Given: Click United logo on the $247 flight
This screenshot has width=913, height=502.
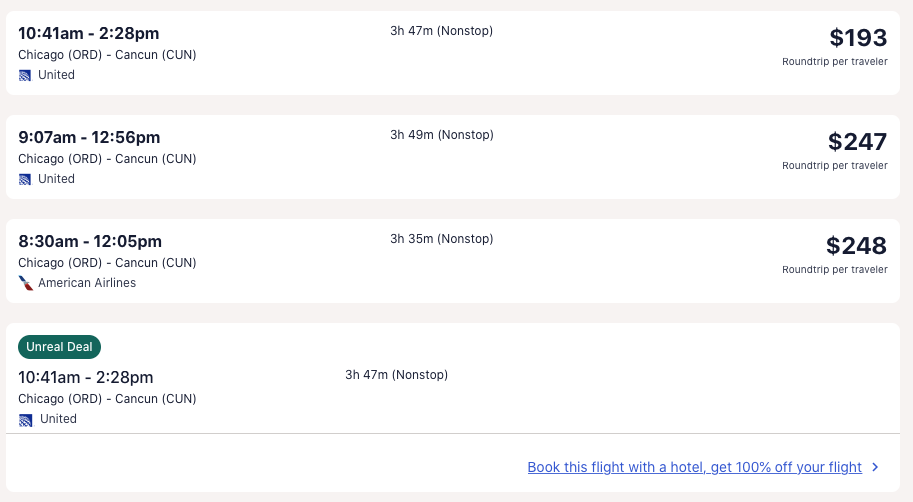Looking at the screenshot, I should point(25,179).
